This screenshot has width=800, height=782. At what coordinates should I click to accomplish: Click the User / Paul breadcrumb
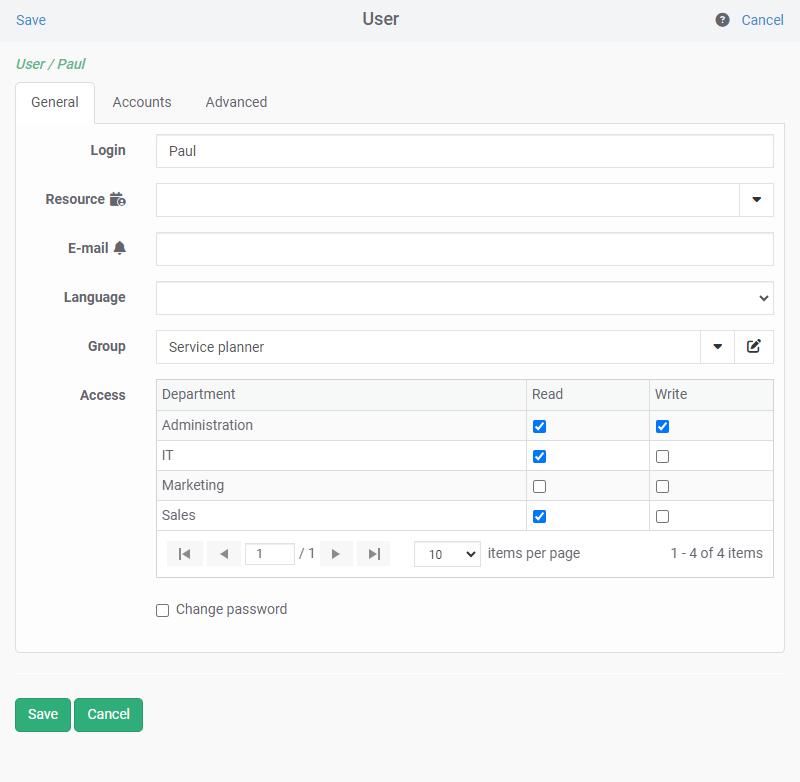pyautogui.click(x=51, y=64)
